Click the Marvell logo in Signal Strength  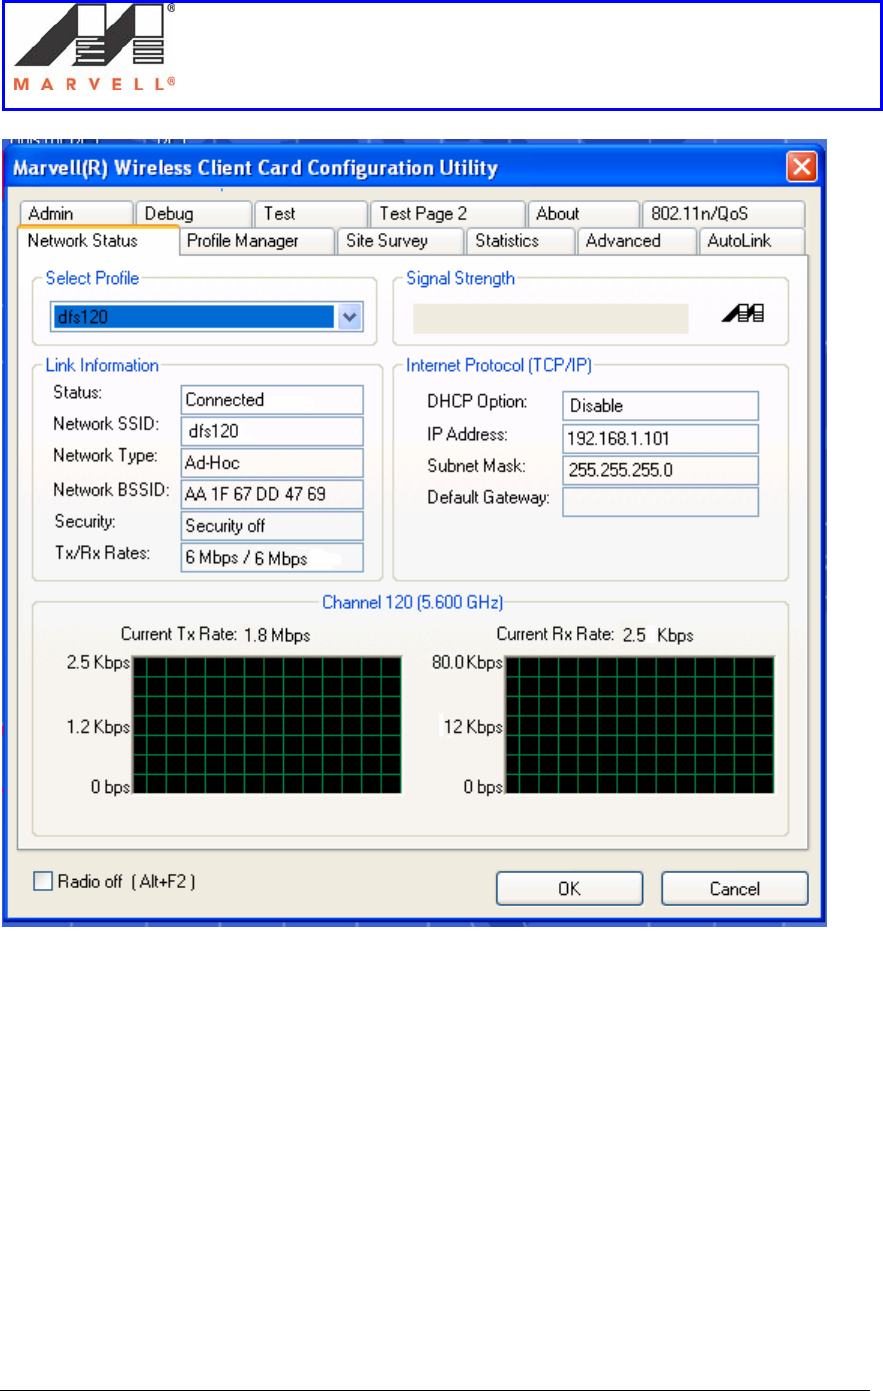(x=743, y=315)
